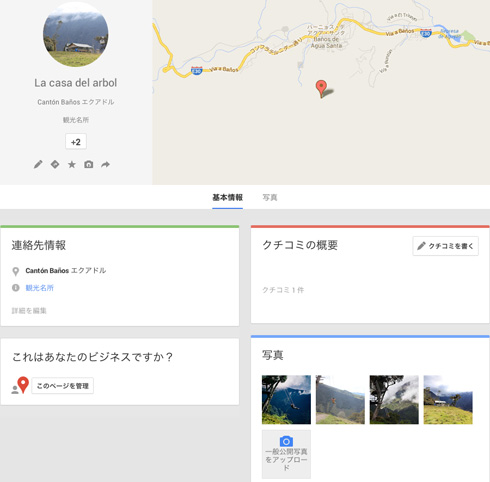Click the right E30 highway shield on map
The image size is (490, 482).
[x=426, y=33]
